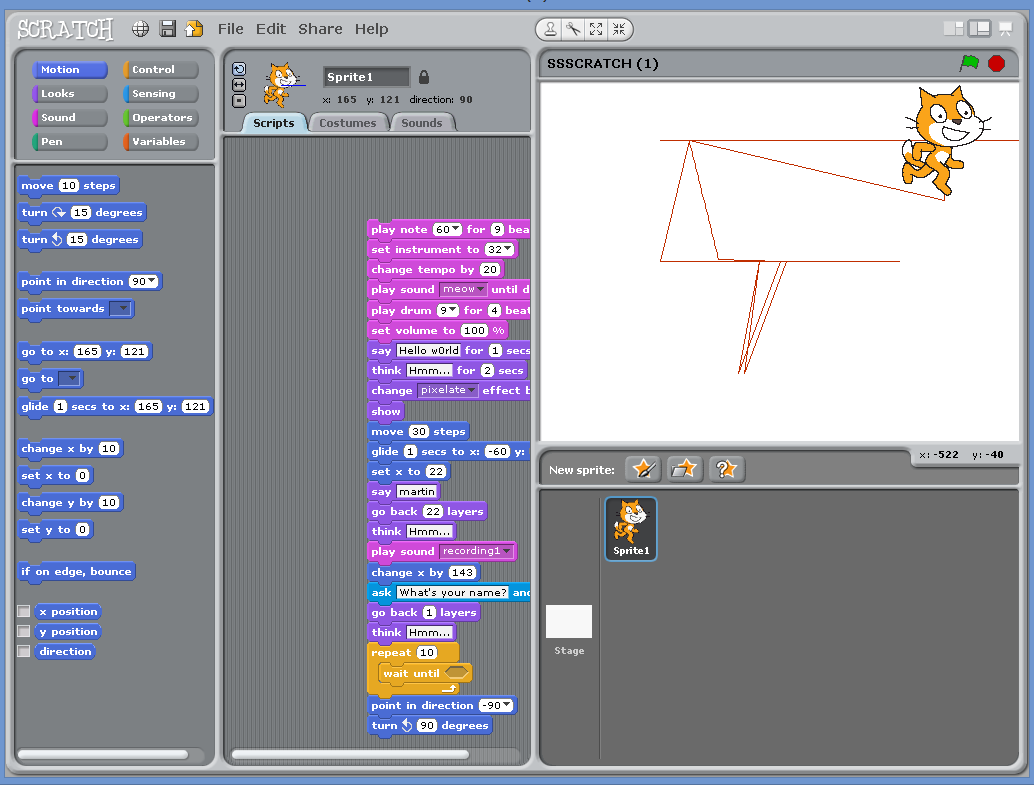Save project with the floppy disk icon
The height and width of the screenshot is (785, 1034).
coord(168,28)
